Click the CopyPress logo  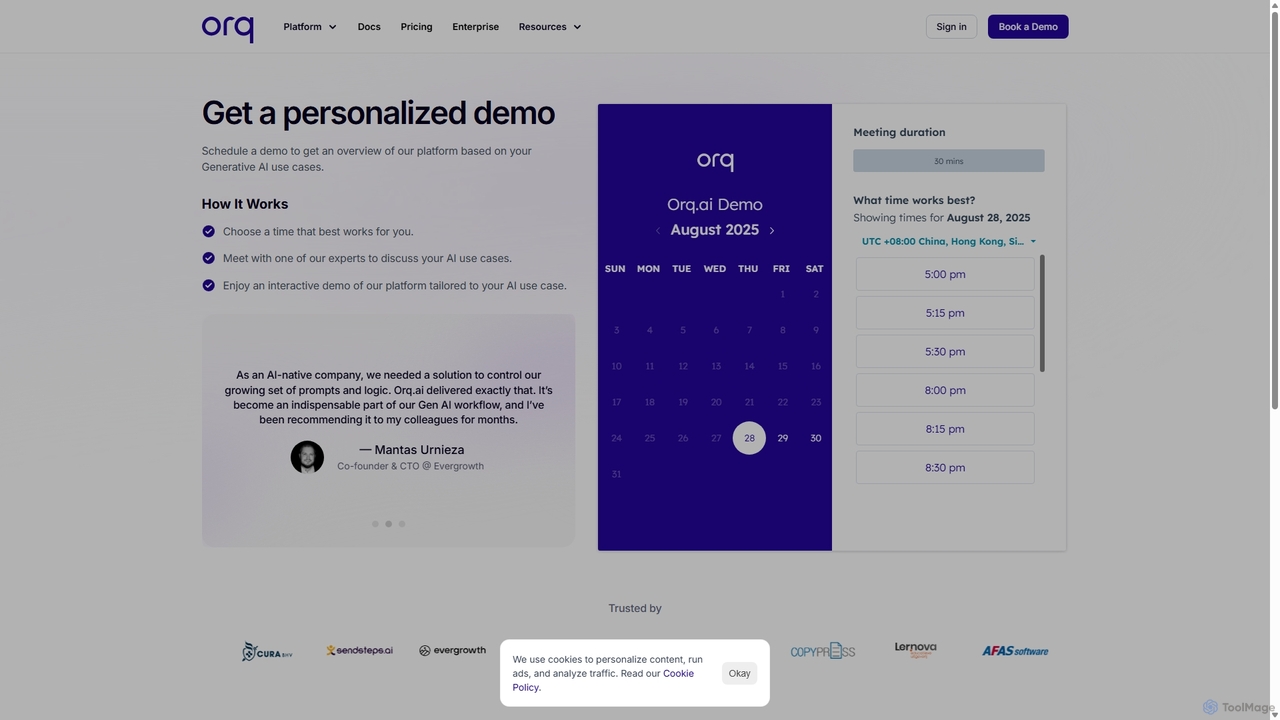pos(822,651)
